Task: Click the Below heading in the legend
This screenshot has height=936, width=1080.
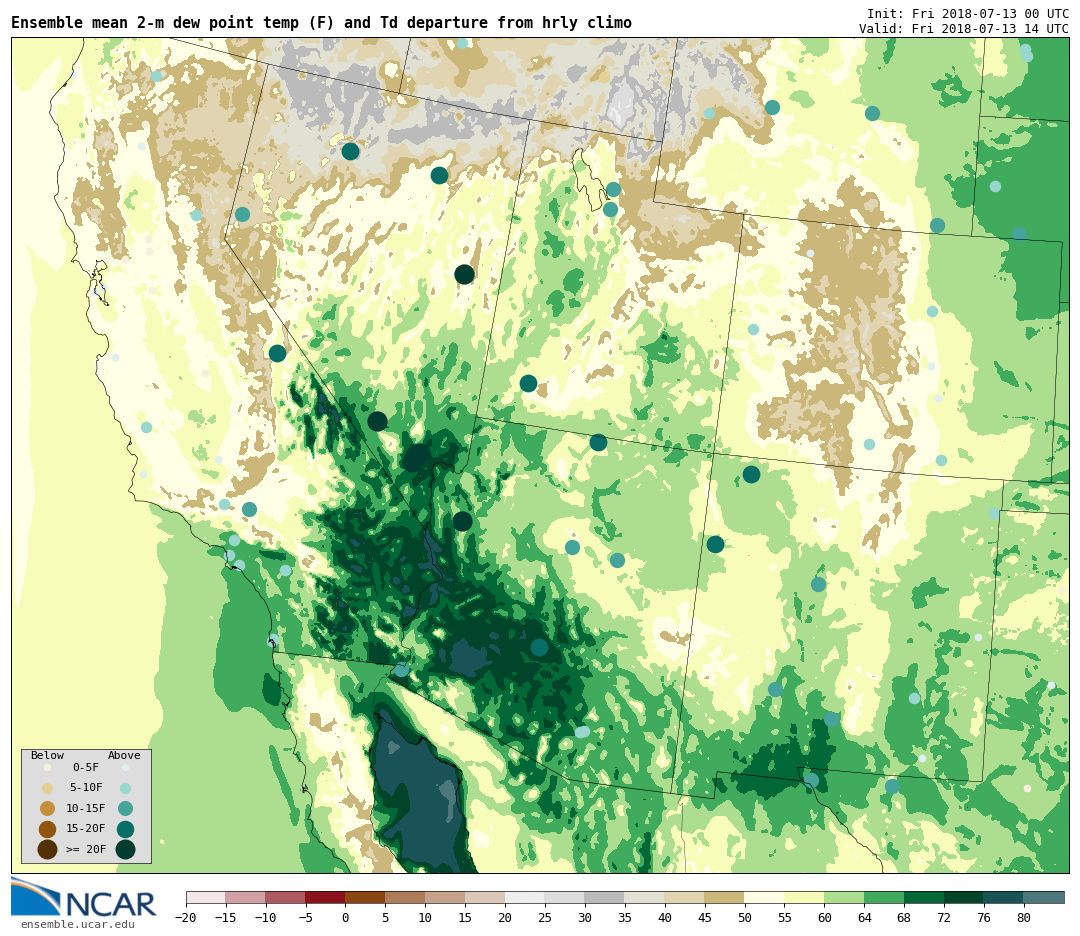Action: (47, 756)
